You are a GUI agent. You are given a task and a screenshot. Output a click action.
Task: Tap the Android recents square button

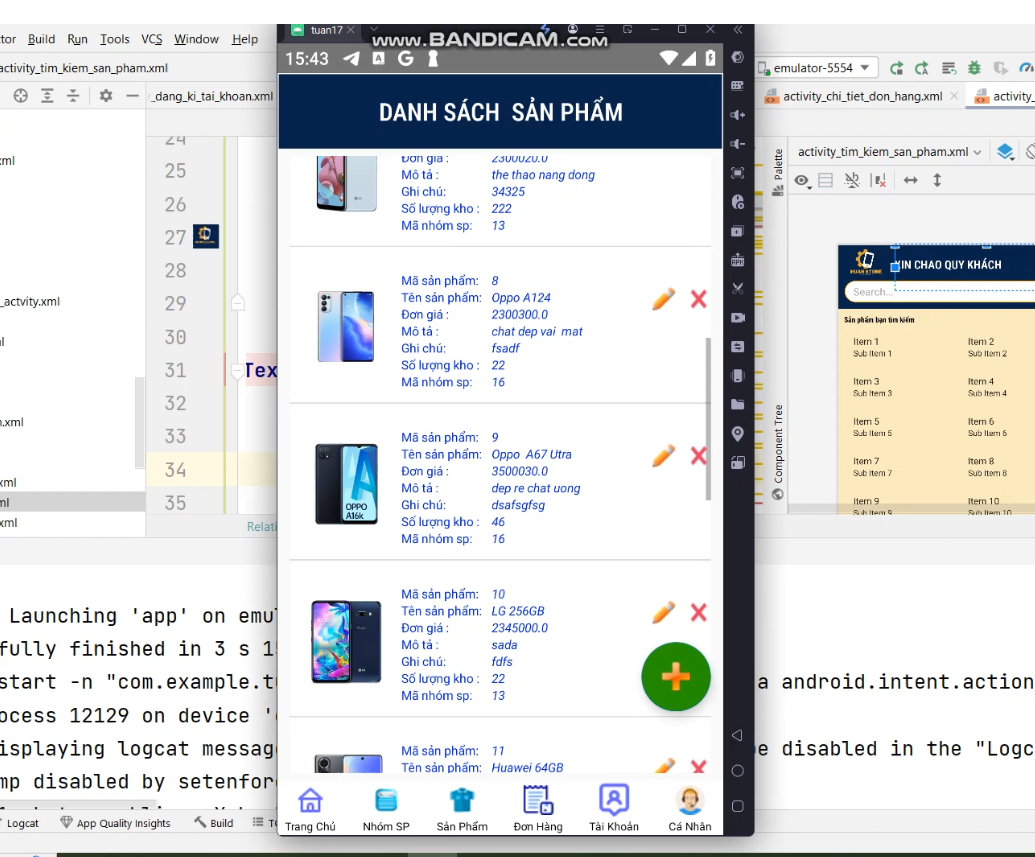tap(738, 806)
